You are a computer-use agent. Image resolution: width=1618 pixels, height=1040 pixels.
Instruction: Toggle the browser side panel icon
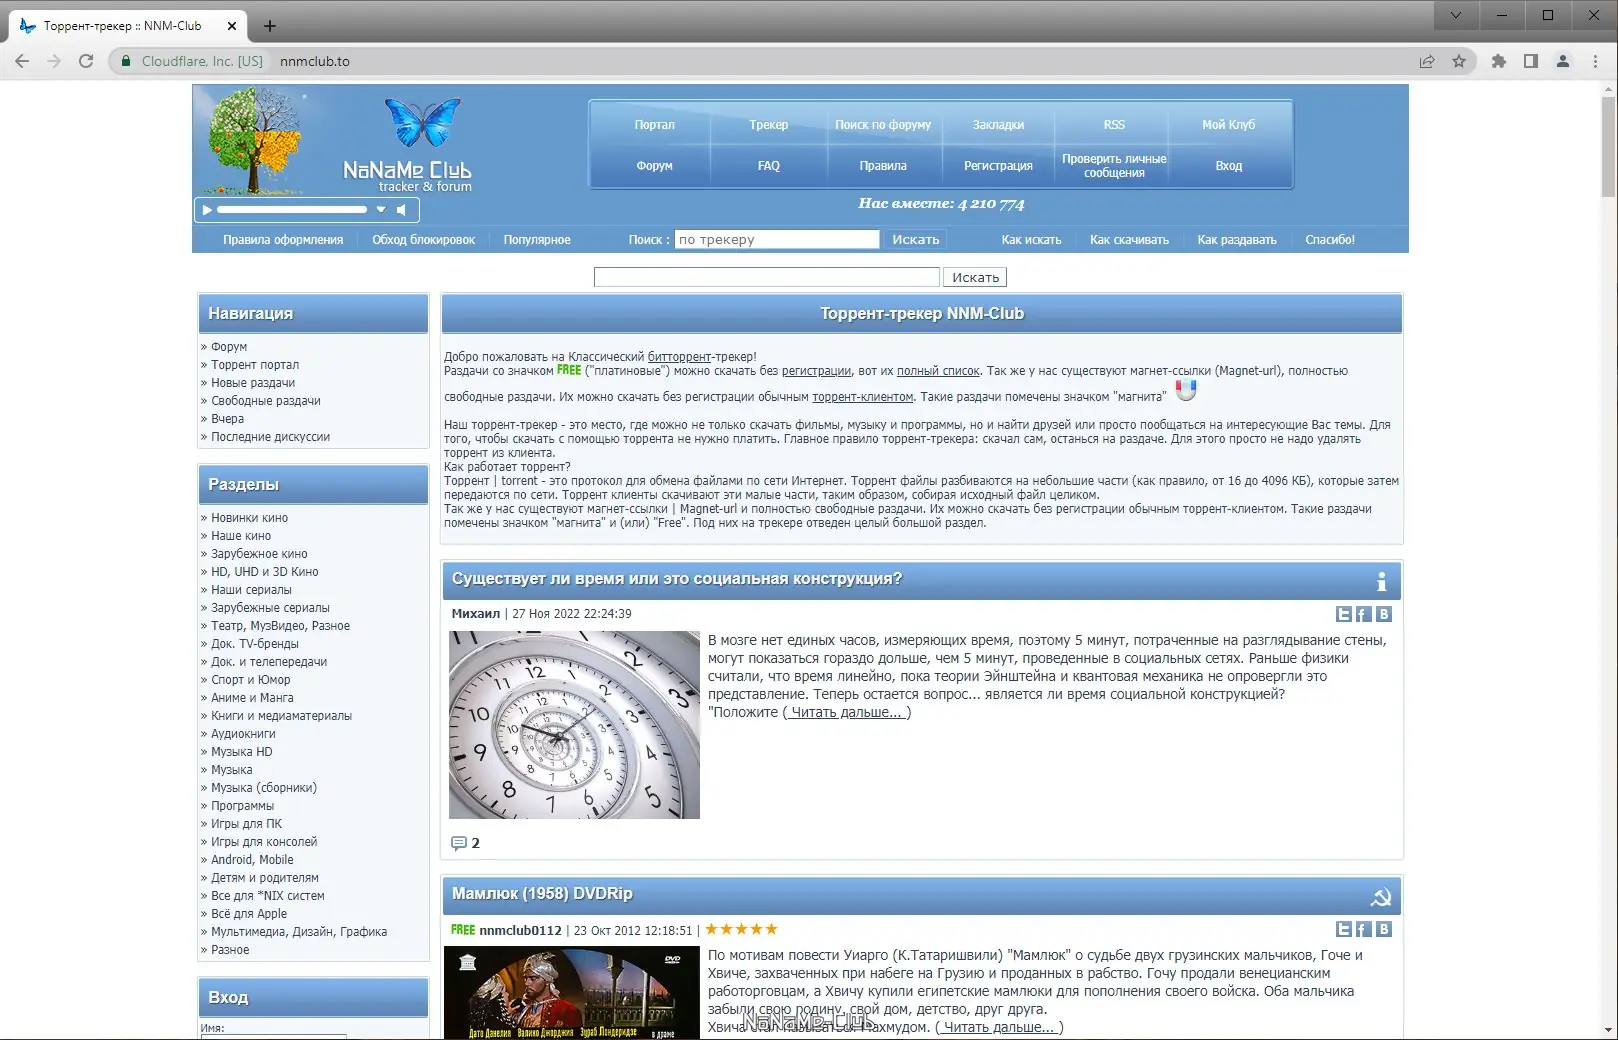(x=1530, y=61)
